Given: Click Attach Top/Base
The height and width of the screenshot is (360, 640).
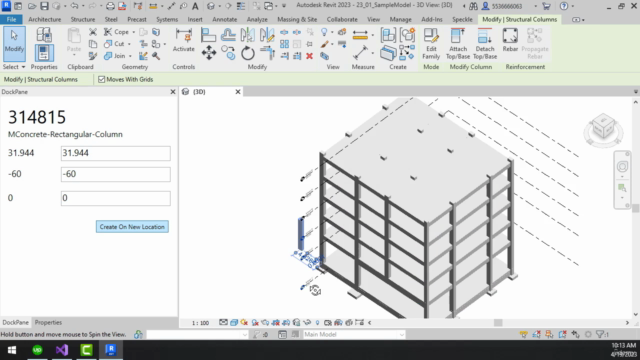Looking at the screenshot, I should 458,44.
